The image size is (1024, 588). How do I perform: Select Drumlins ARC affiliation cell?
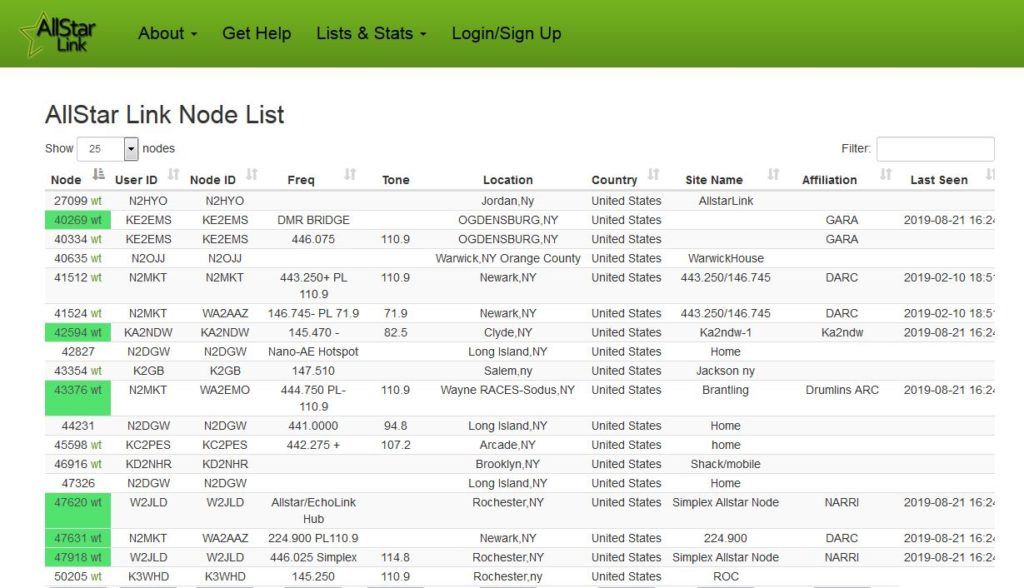[842, 389]
